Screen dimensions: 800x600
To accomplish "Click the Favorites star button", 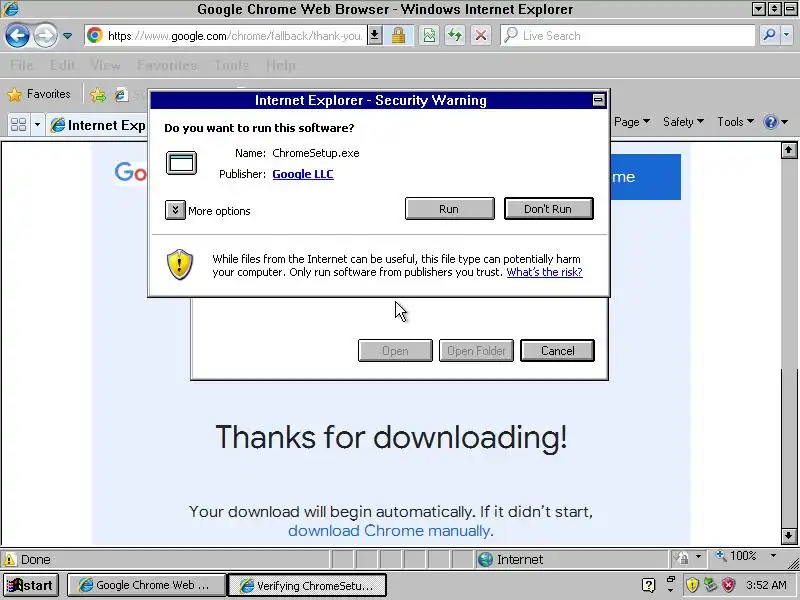I will coord(39,94).
